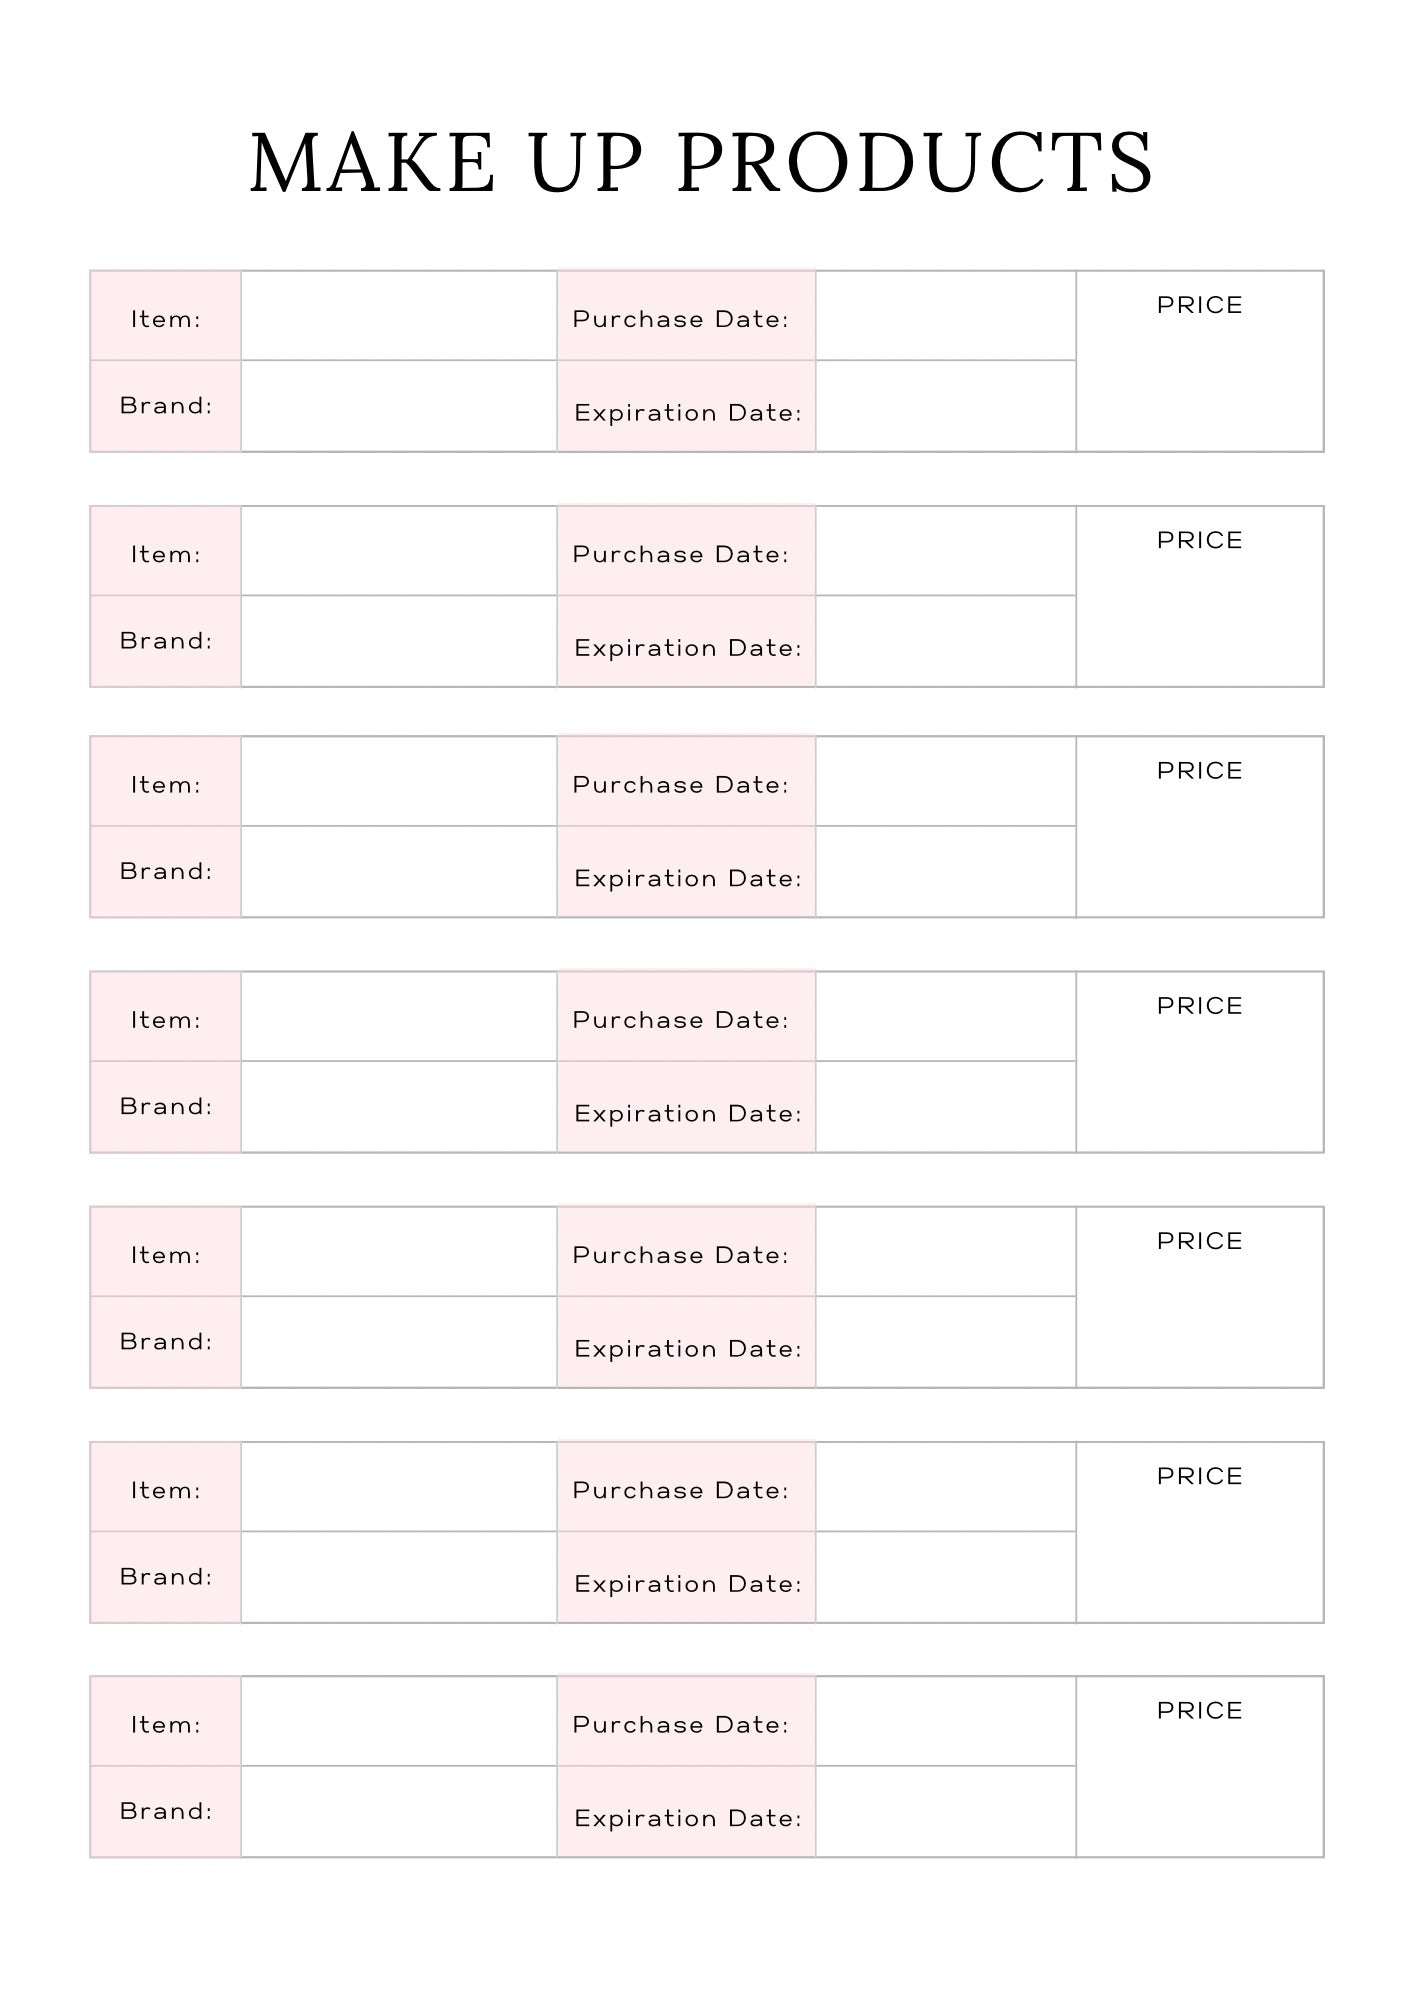The height and width of the screenshot is (2000, 1415).
Task: Click the sixth Brand entry field
Action: coord(399,1577)
